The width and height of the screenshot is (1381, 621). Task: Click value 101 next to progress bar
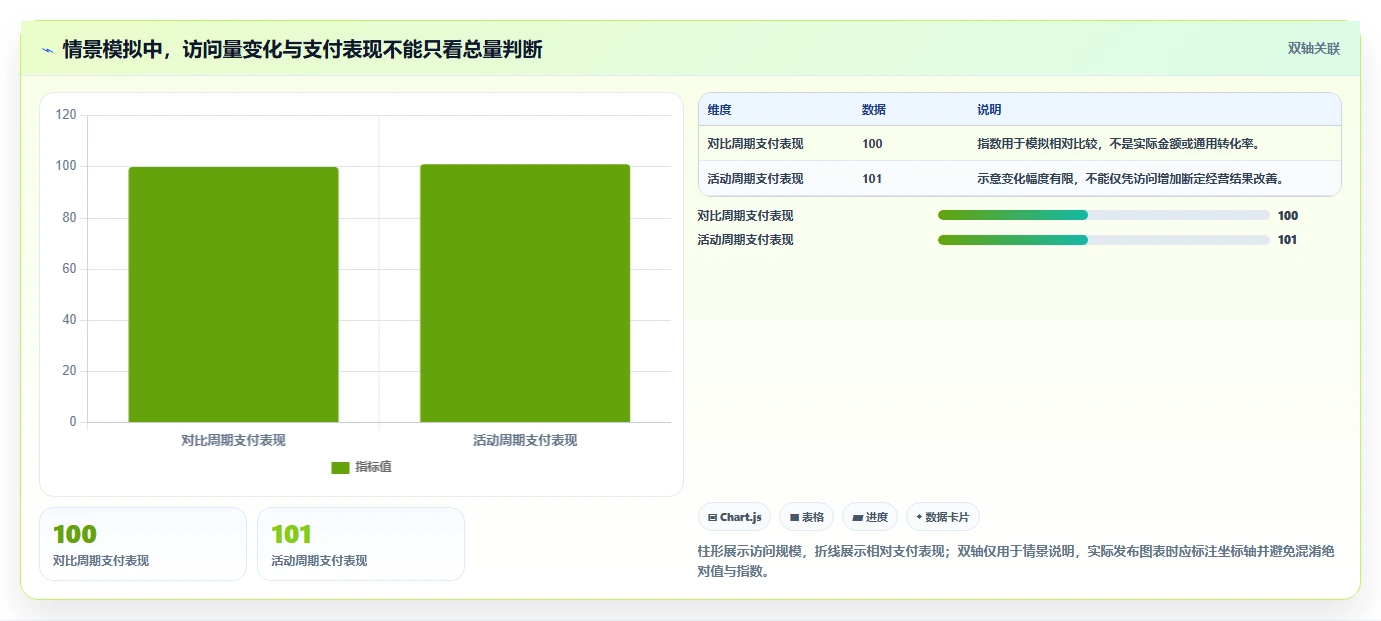point(1288,240)
